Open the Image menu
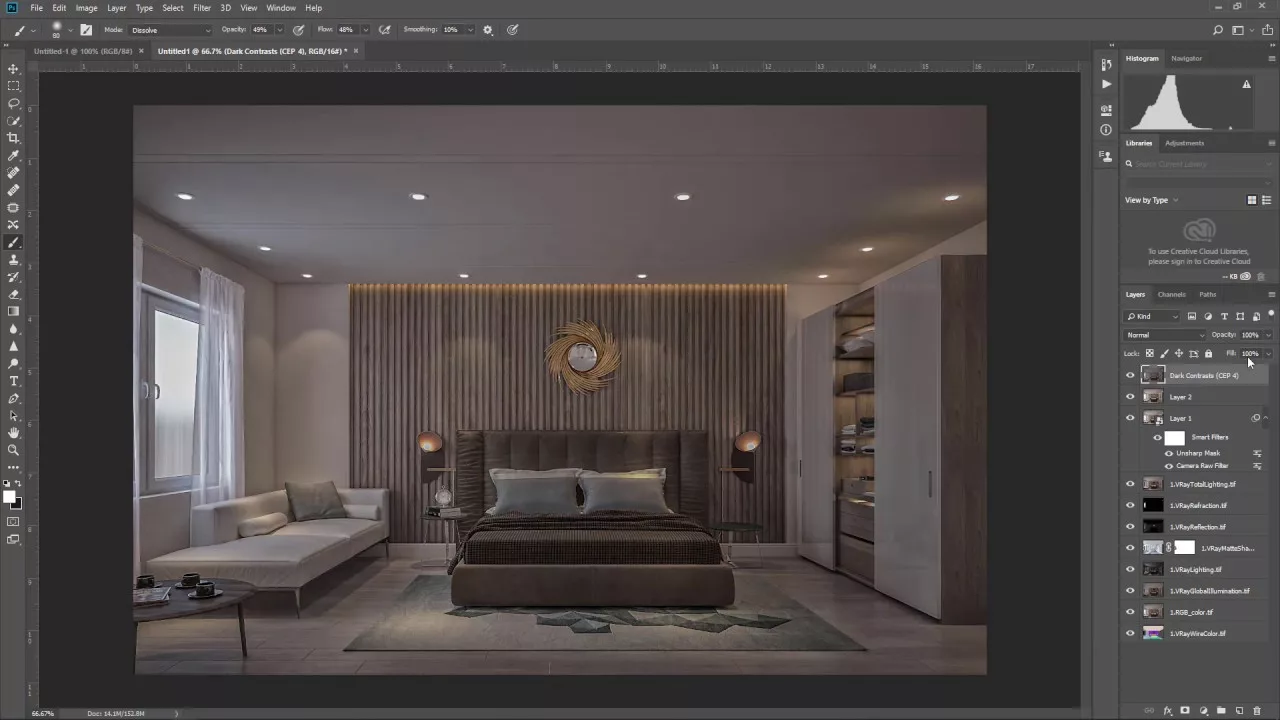1280x720 pixels. pos(87,8)
